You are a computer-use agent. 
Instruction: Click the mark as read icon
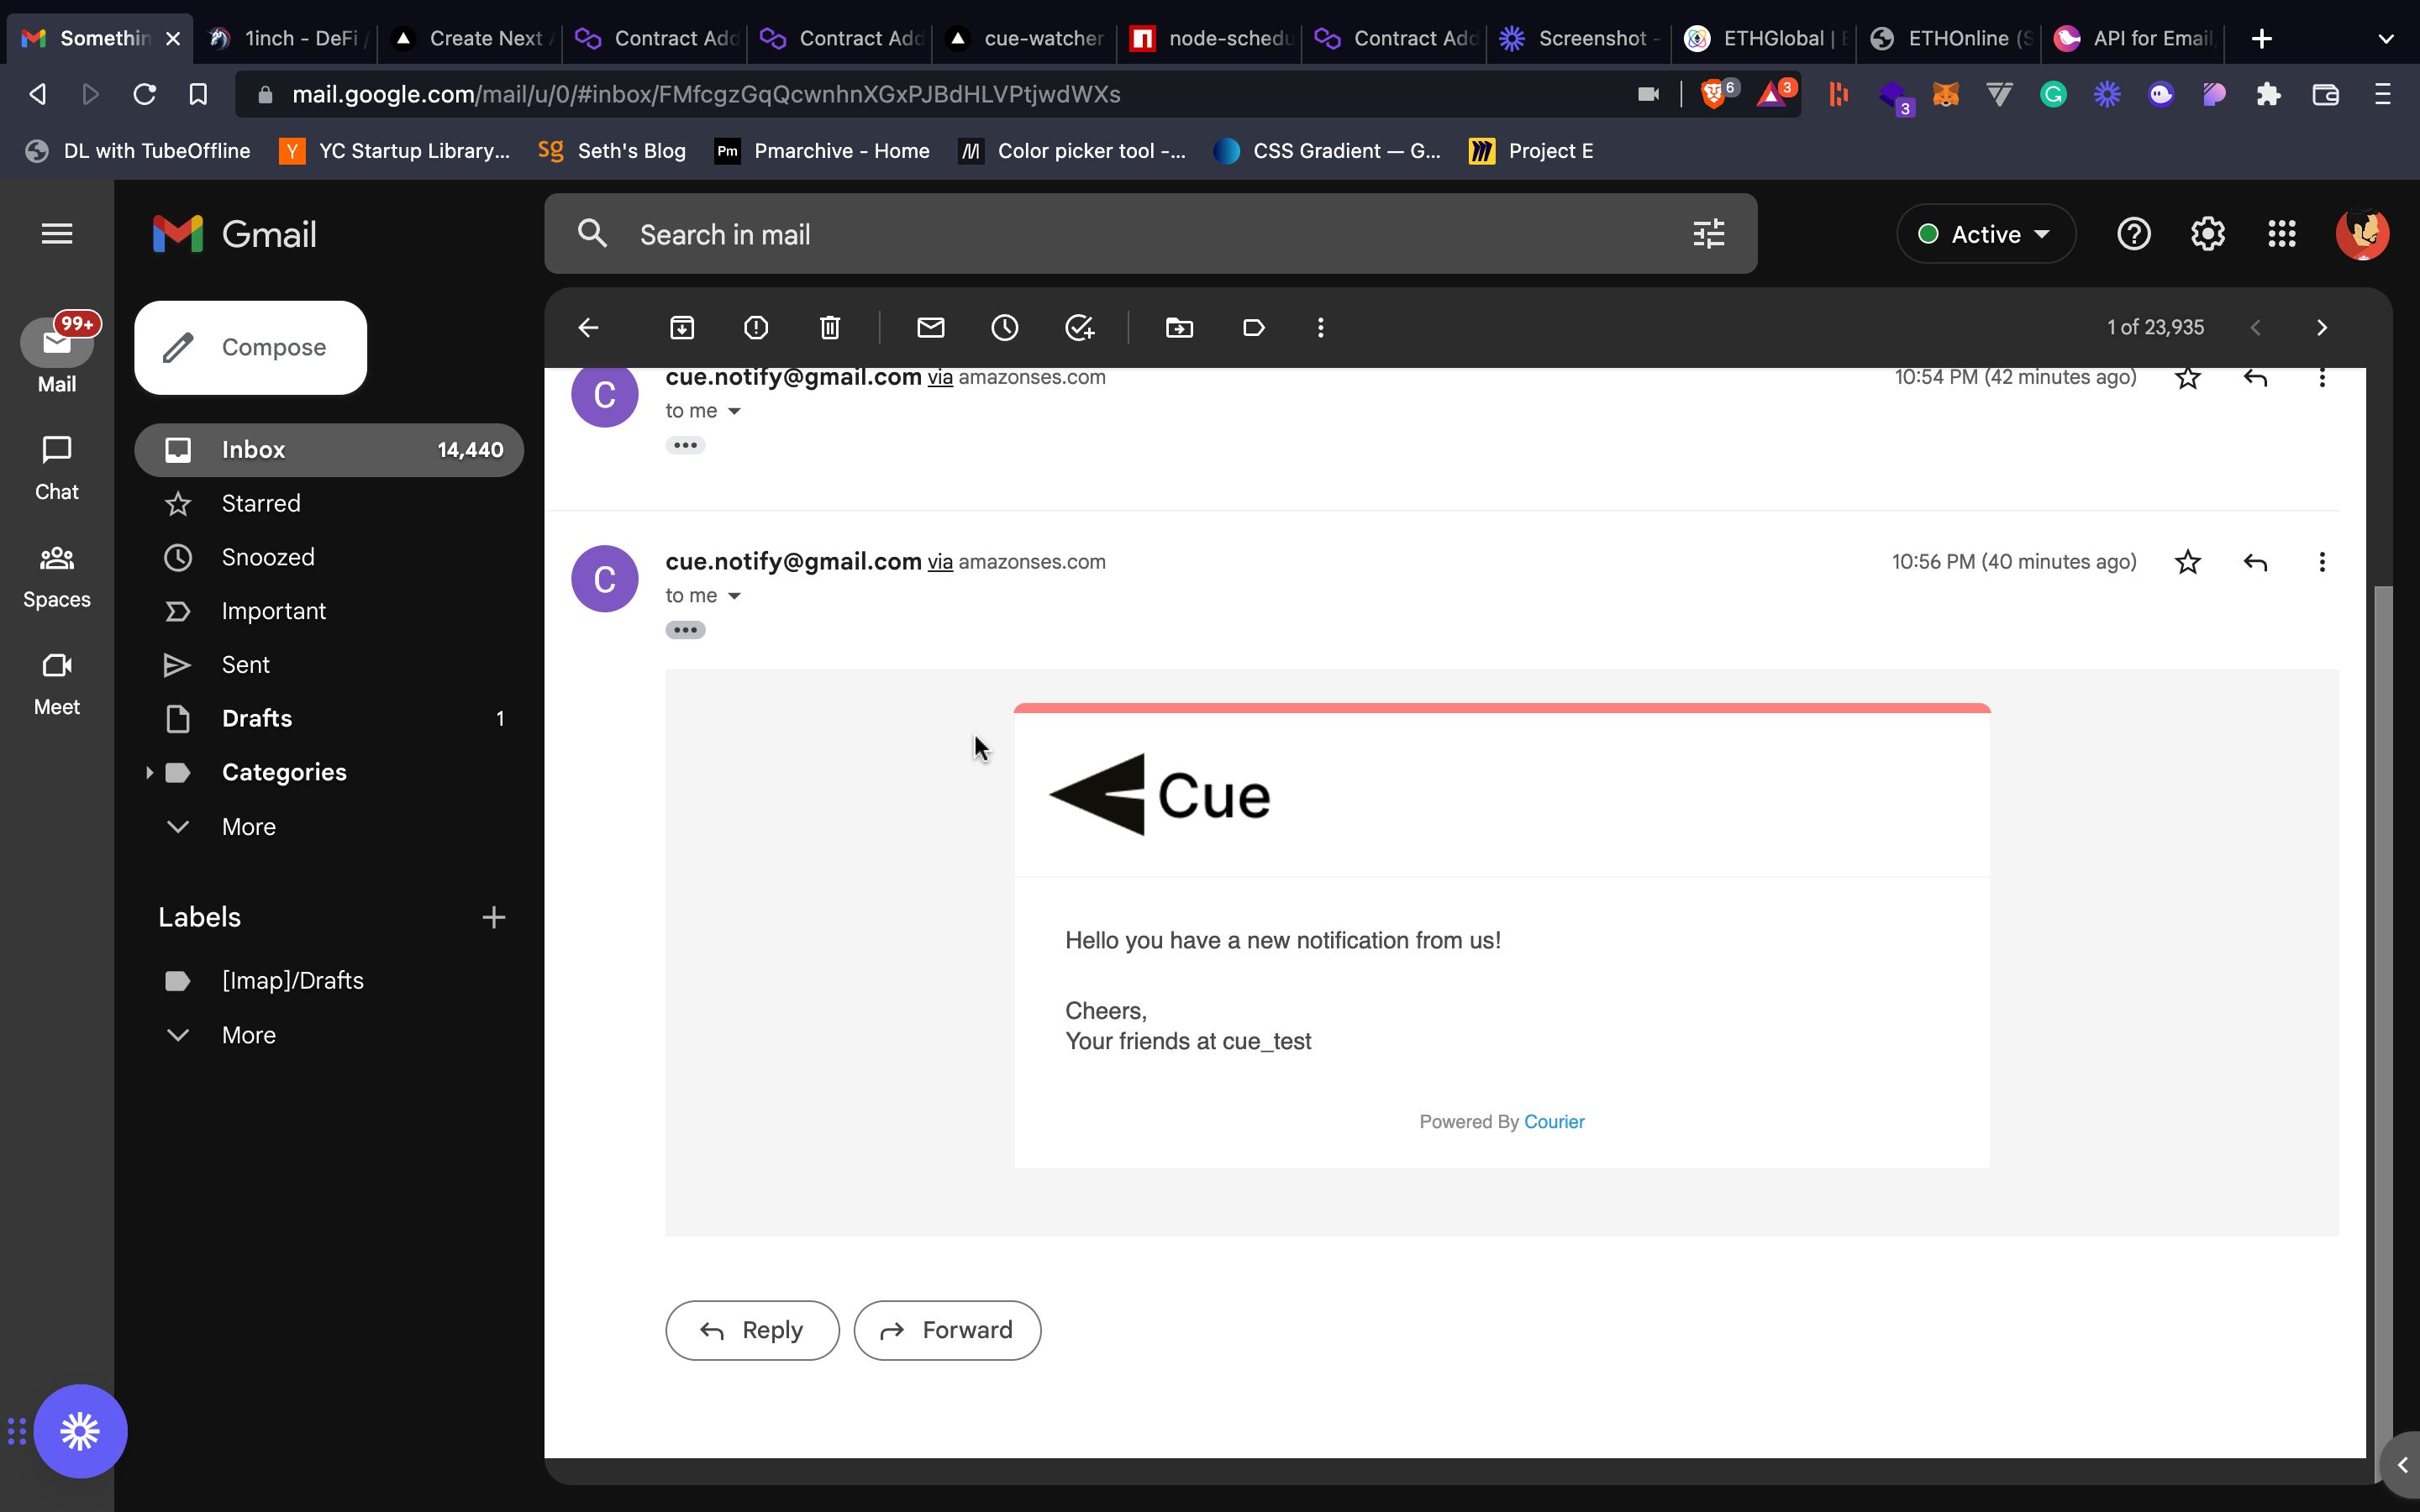tap(932, 329)
